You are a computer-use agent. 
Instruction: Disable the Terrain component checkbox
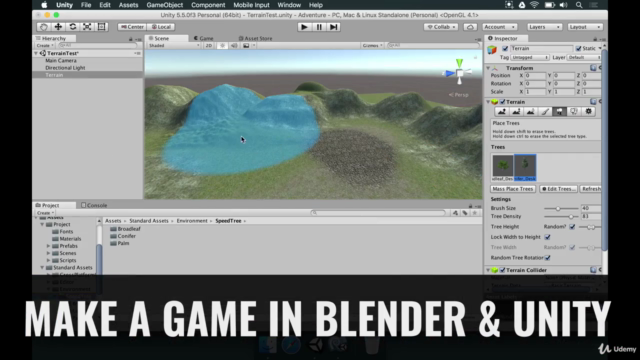tap(502, 102)
